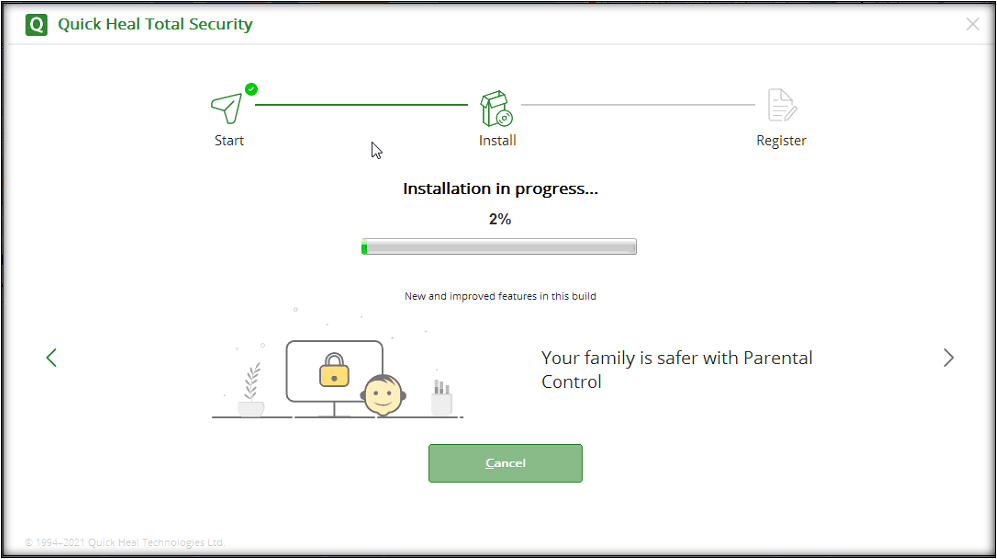
Task: Click the child face with headphones
Action: pyautogui.click(x=381, y=395)
